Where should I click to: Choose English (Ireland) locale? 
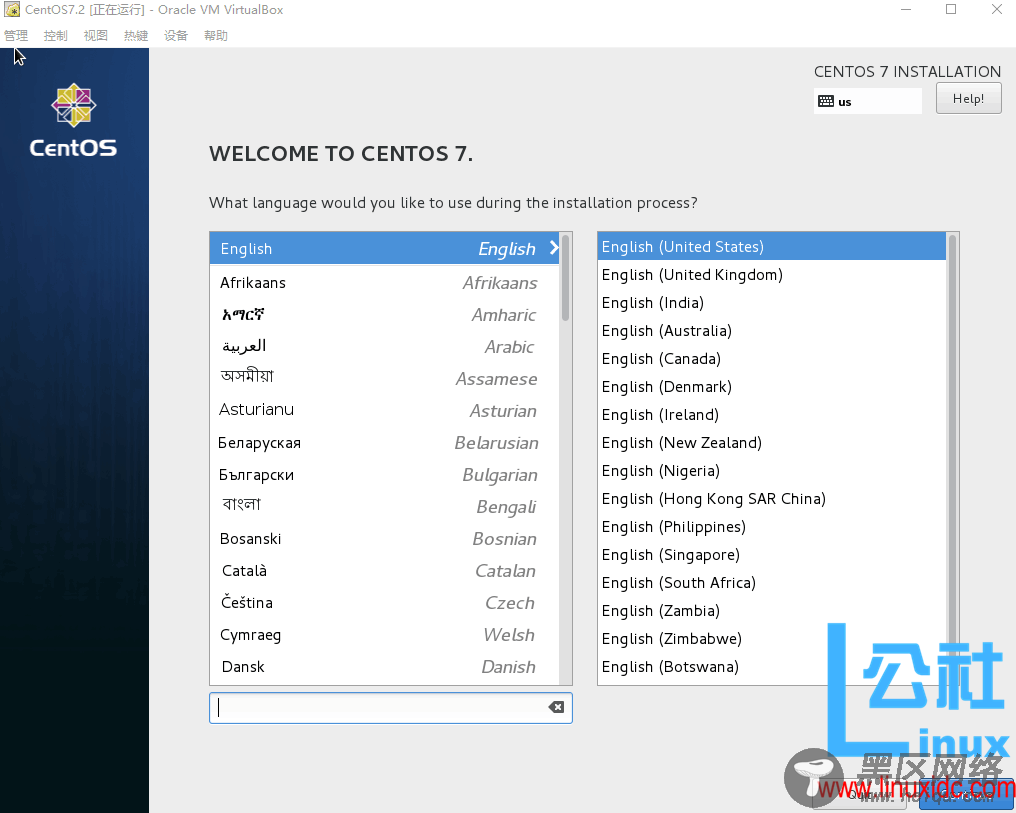coord(772,415)
